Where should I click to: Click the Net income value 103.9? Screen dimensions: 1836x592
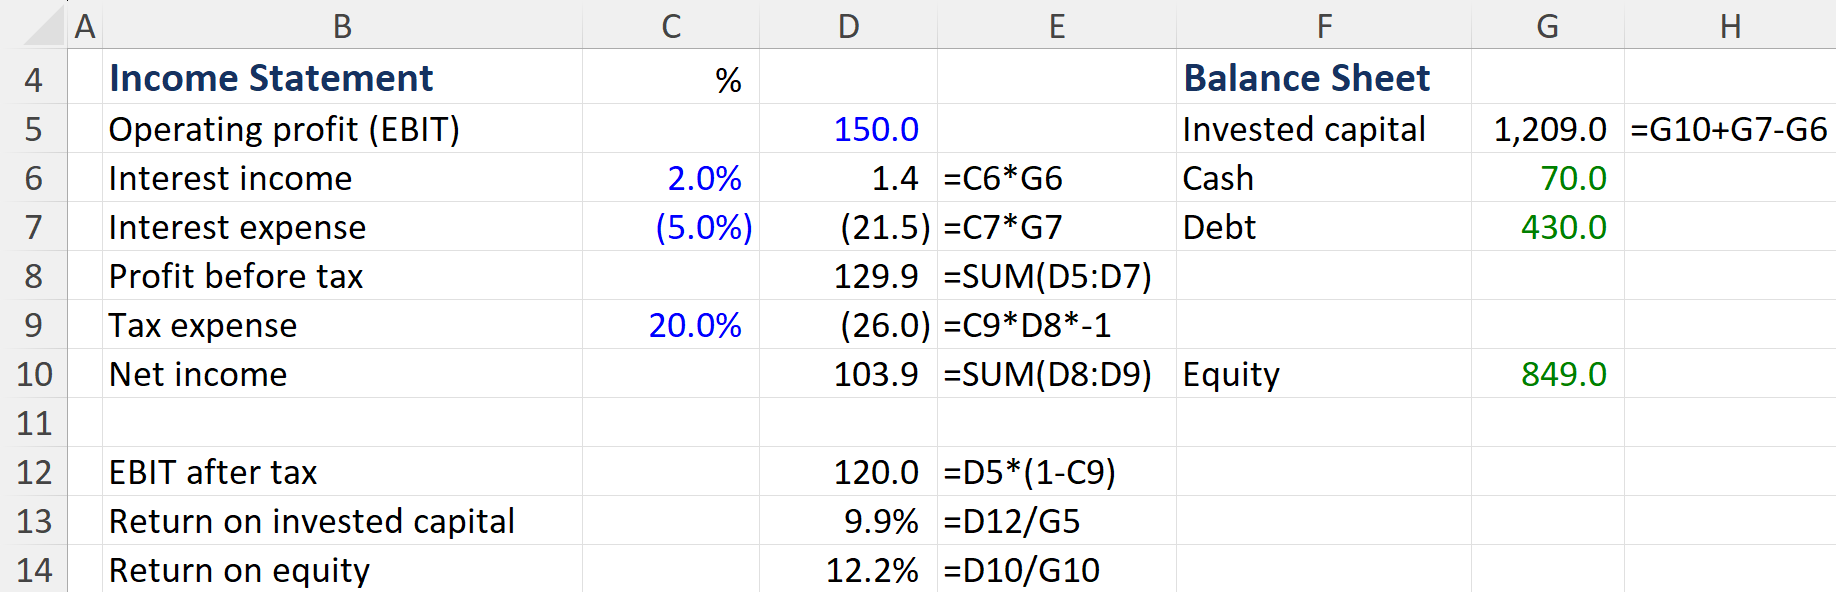click(x=876, y=374)
